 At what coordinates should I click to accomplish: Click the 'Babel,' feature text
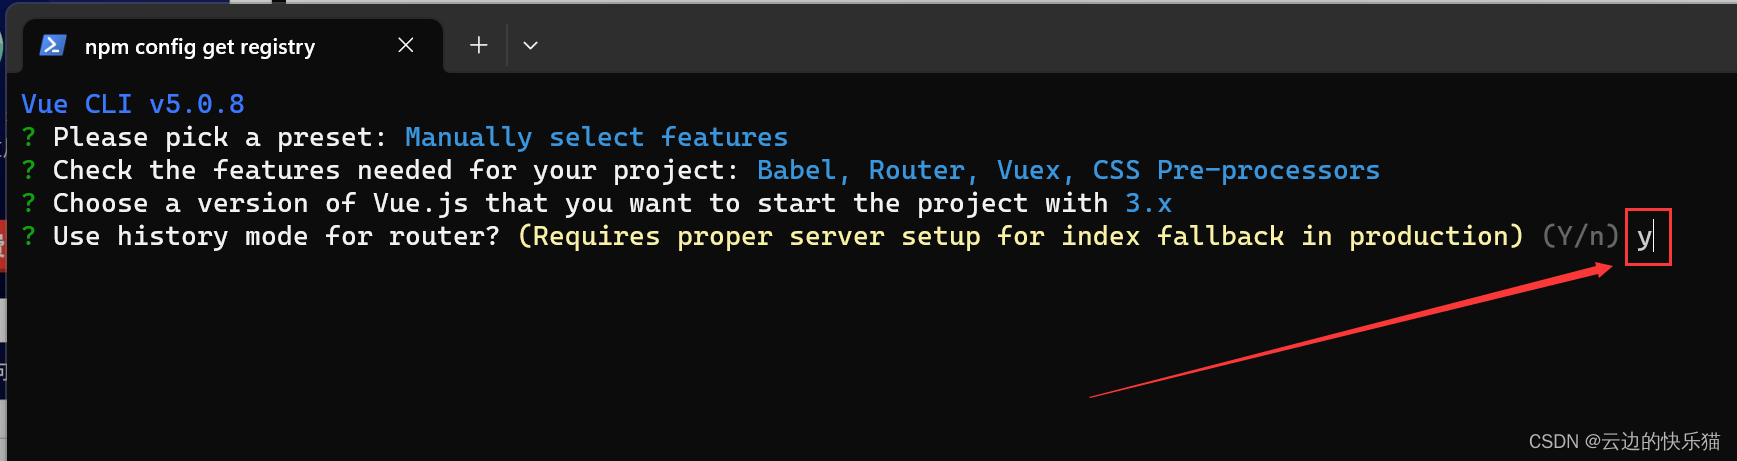pyautogui.click(x=804, y=170)
